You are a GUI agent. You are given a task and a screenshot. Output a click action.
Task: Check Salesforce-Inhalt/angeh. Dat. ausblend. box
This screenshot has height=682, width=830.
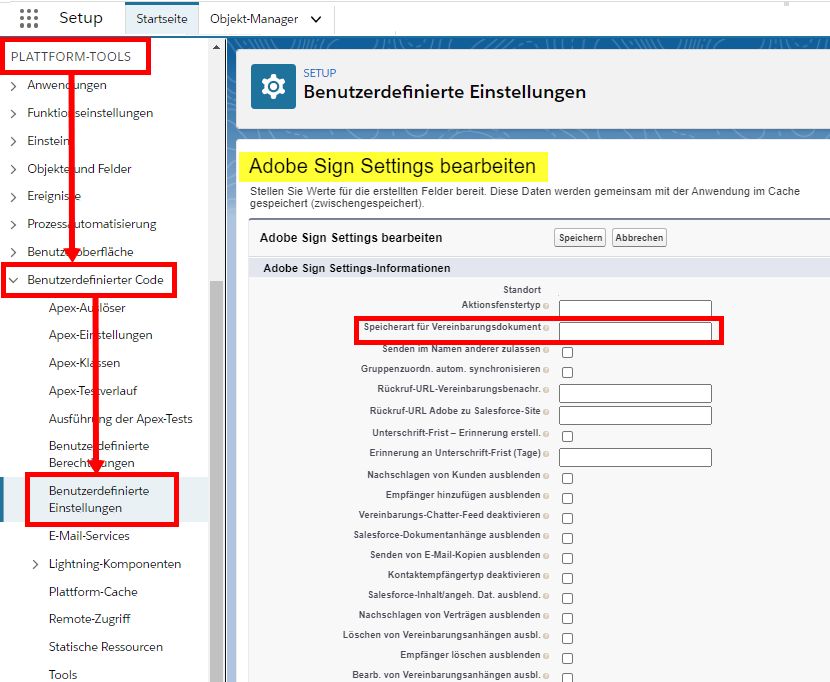click(x=567, y=598)
